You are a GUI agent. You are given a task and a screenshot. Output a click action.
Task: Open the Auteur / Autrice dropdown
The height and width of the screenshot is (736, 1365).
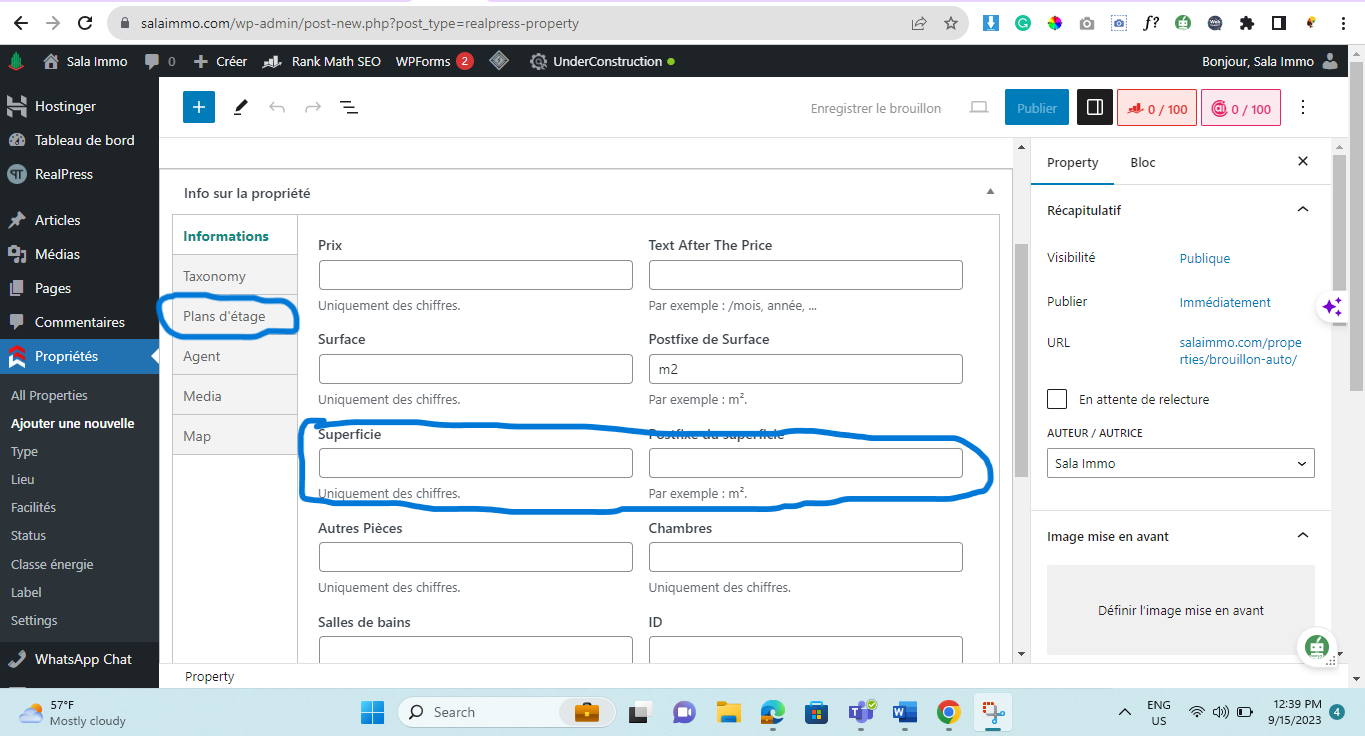pos(1180,463)
